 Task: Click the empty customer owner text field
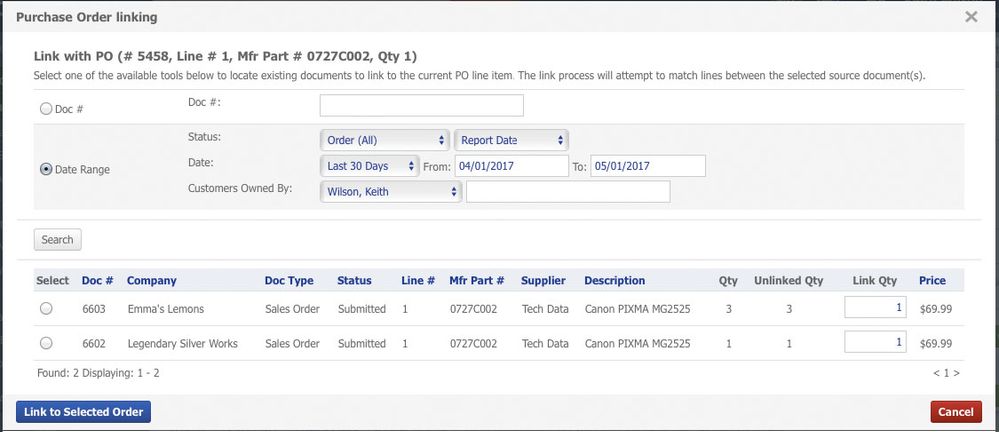click(567, 191)
